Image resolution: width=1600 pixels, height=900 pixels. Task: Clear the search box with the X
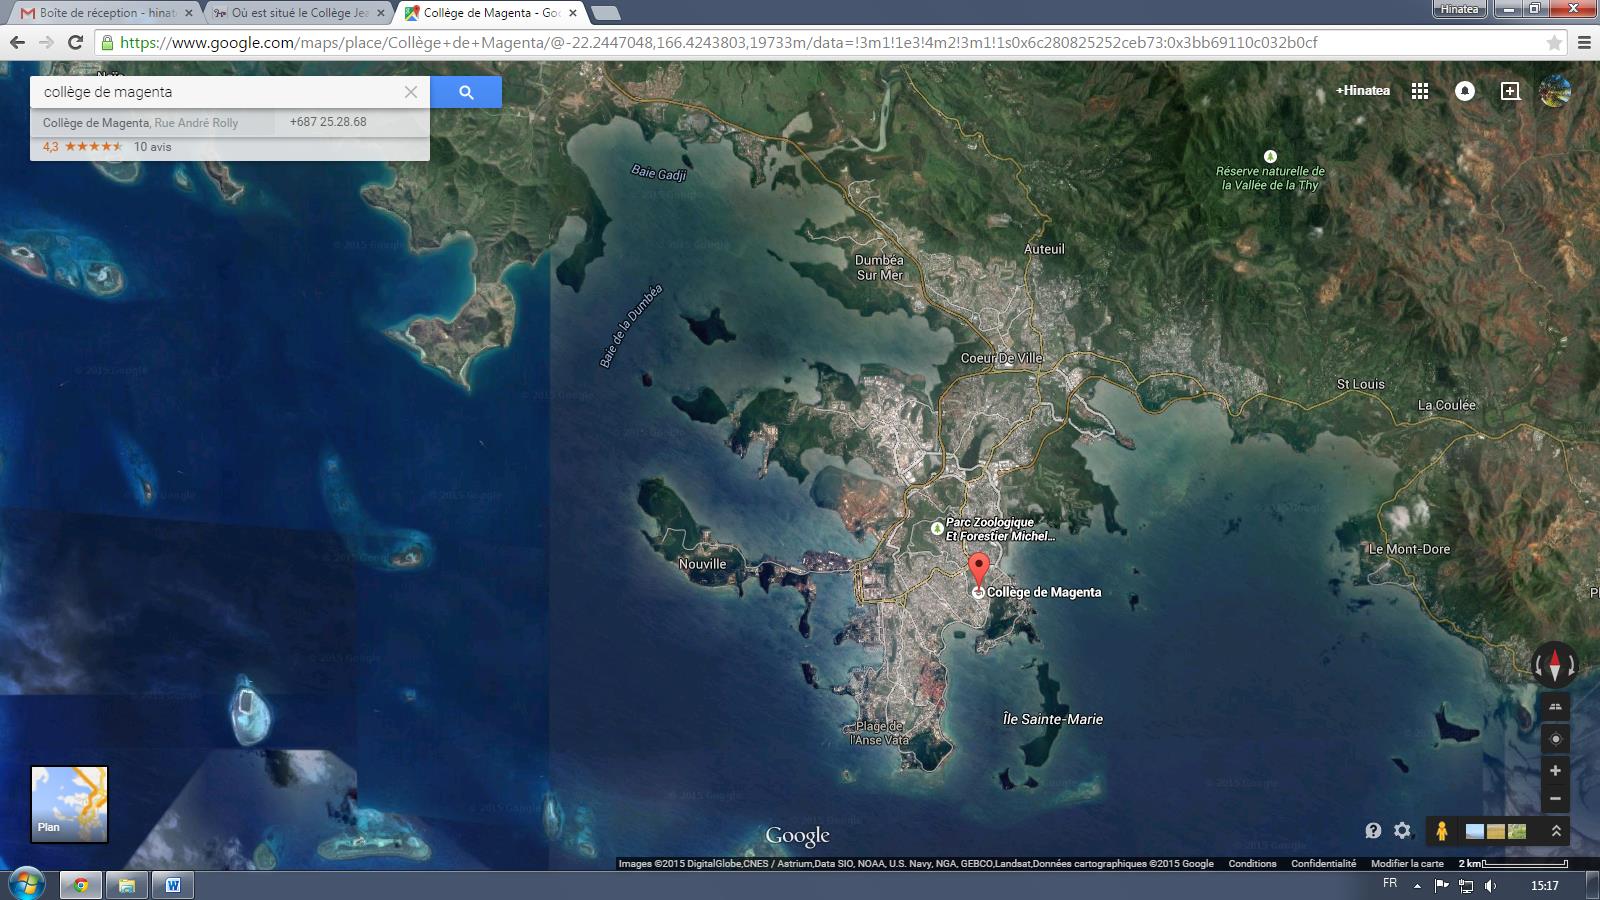click(x=410, y=92)
